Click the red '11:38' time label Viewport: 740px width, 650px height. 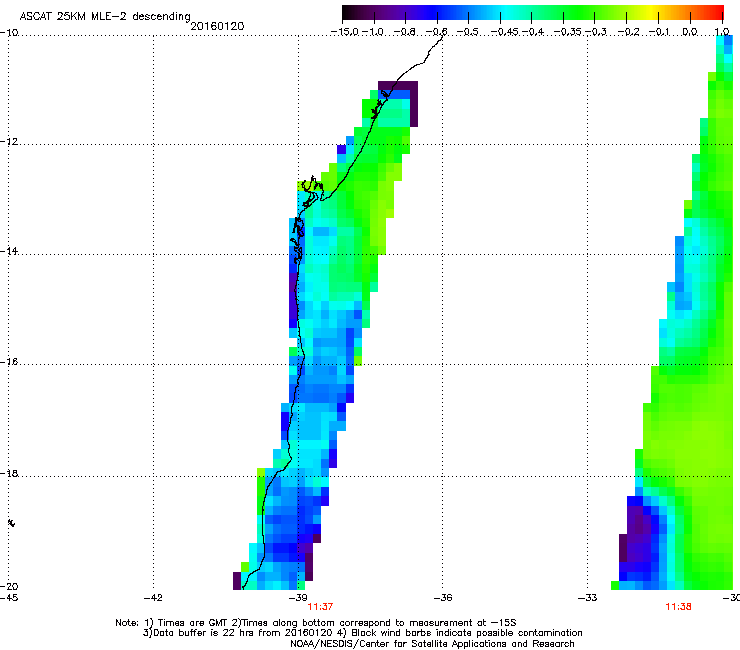coord(678,607)
